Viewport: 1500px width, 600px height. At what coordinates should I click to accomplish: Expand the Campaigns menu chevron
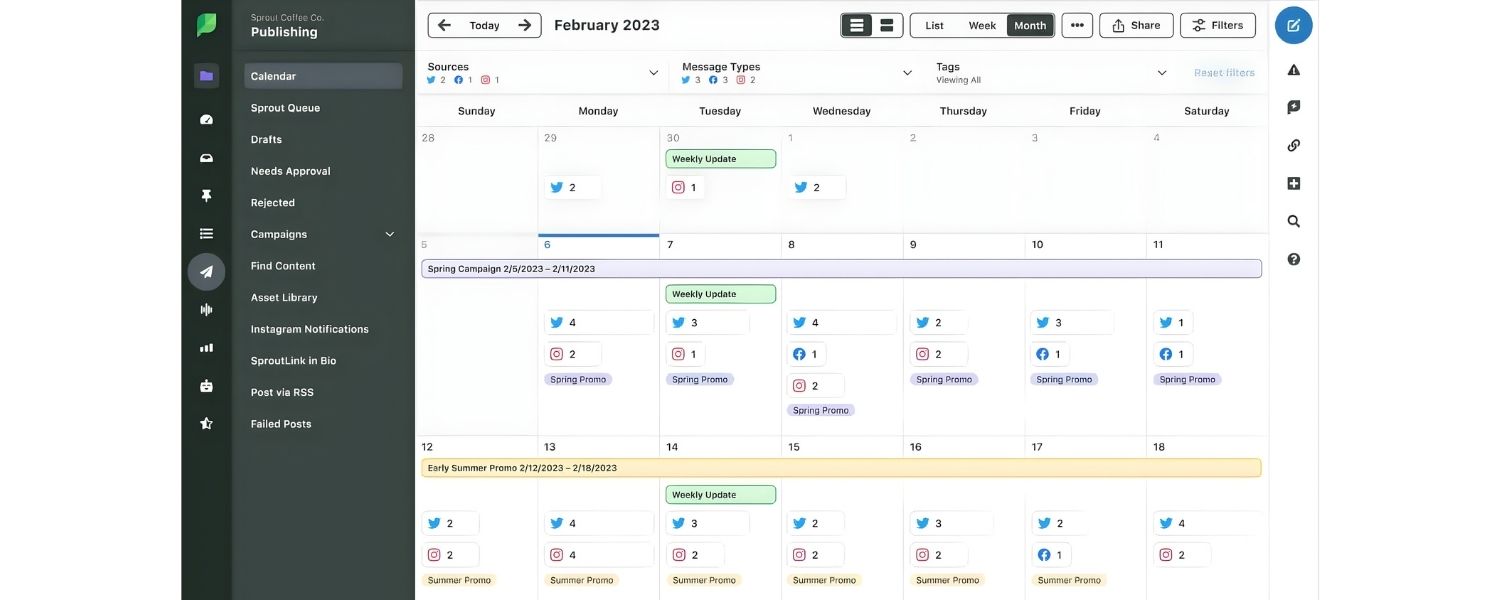click(390, 234)
